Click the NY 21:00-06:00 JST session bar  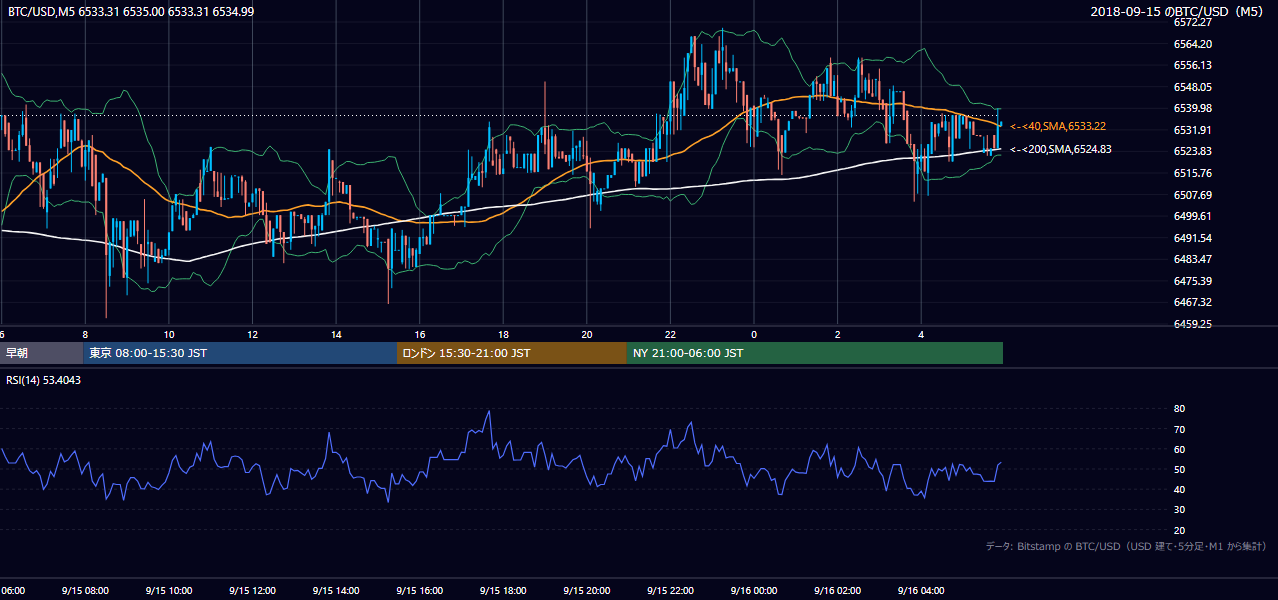coord(815,353)
